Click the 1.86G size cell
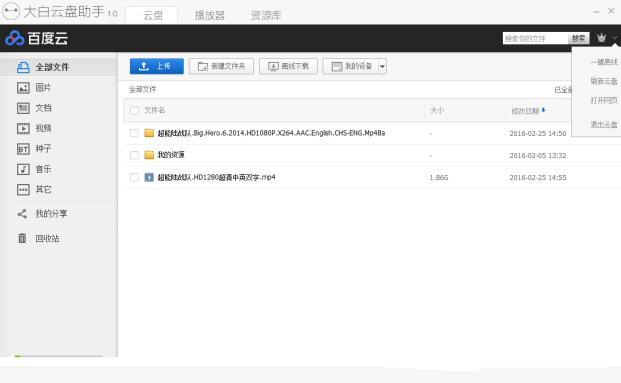 (439, 177)
